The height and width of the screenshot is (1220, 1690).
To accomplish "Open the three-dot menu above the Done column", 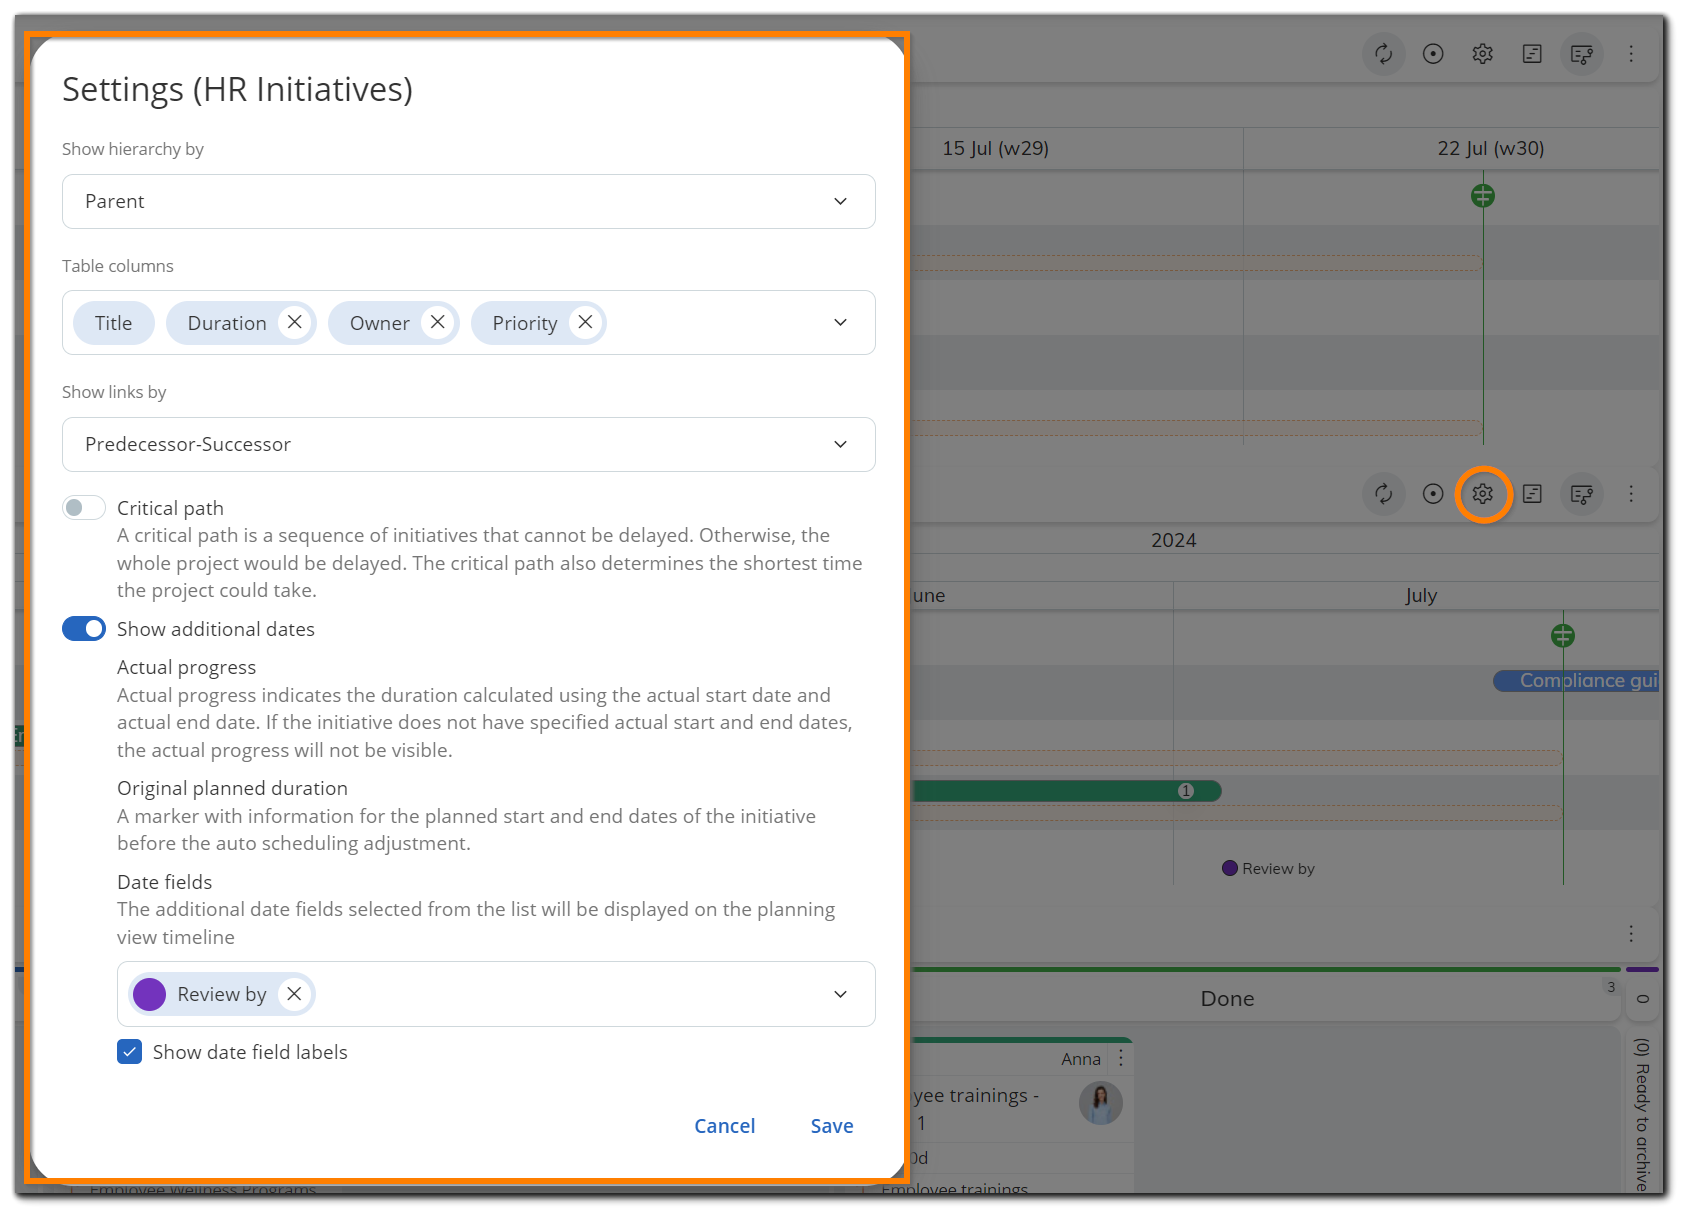I will pyautogui.click(x=1630, y=933).
